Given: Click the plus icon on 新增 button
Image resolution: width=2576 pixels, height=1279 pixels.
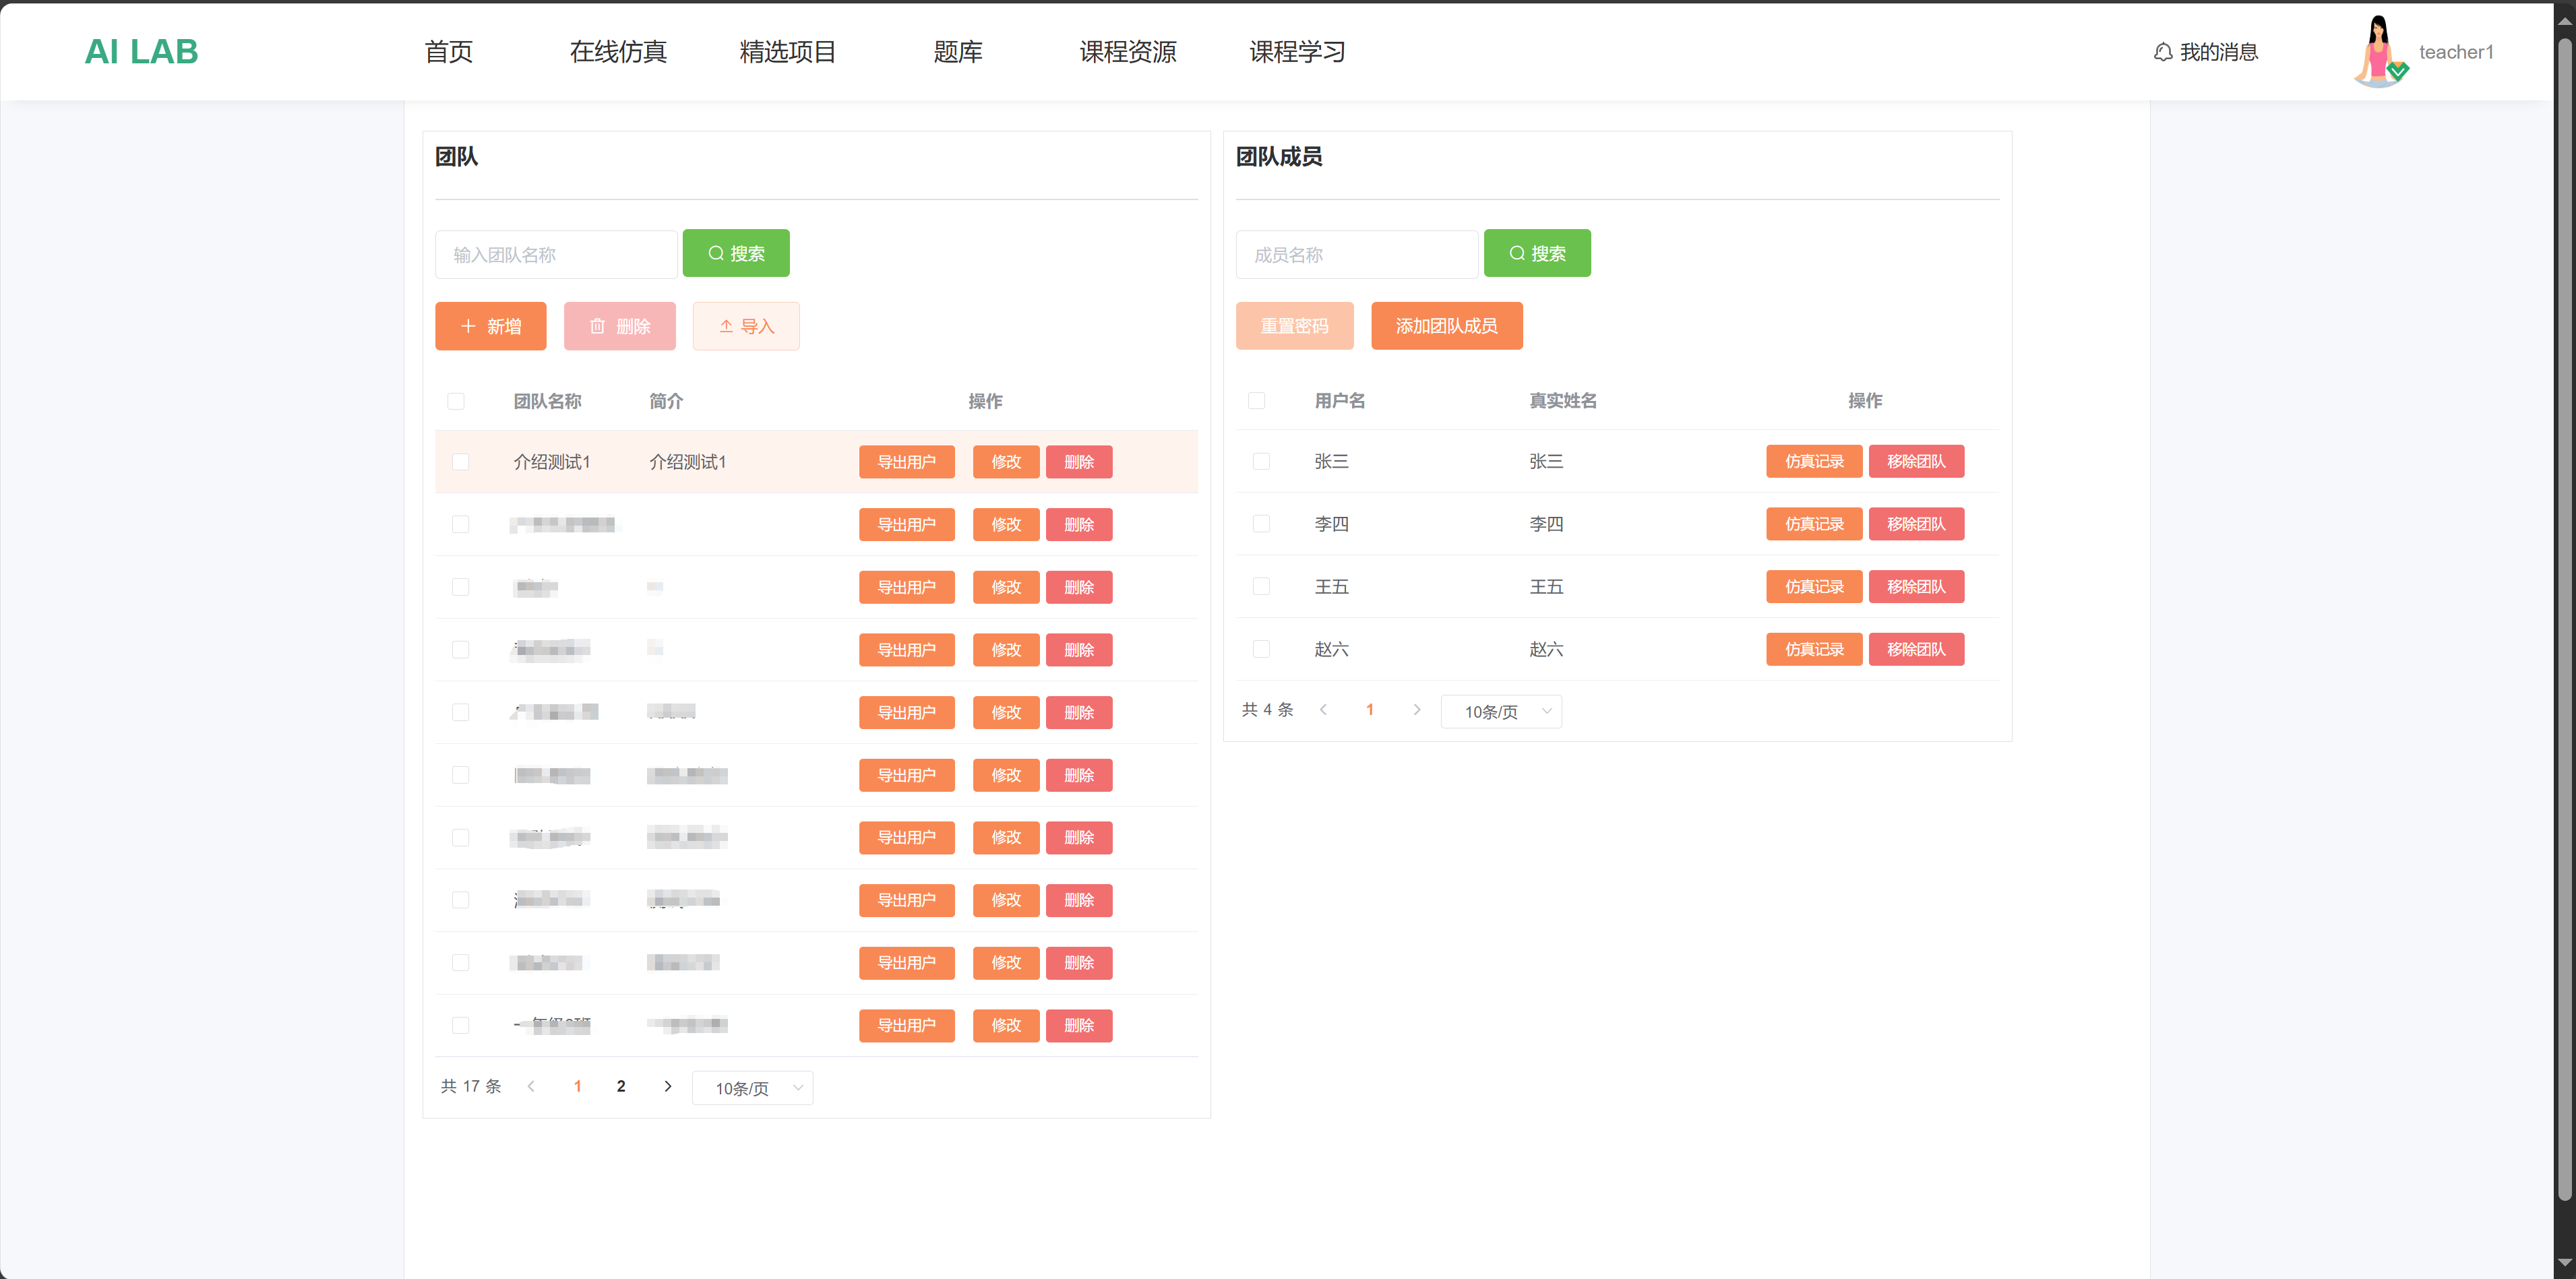Looking at the screenshot, I should (468, 327).
